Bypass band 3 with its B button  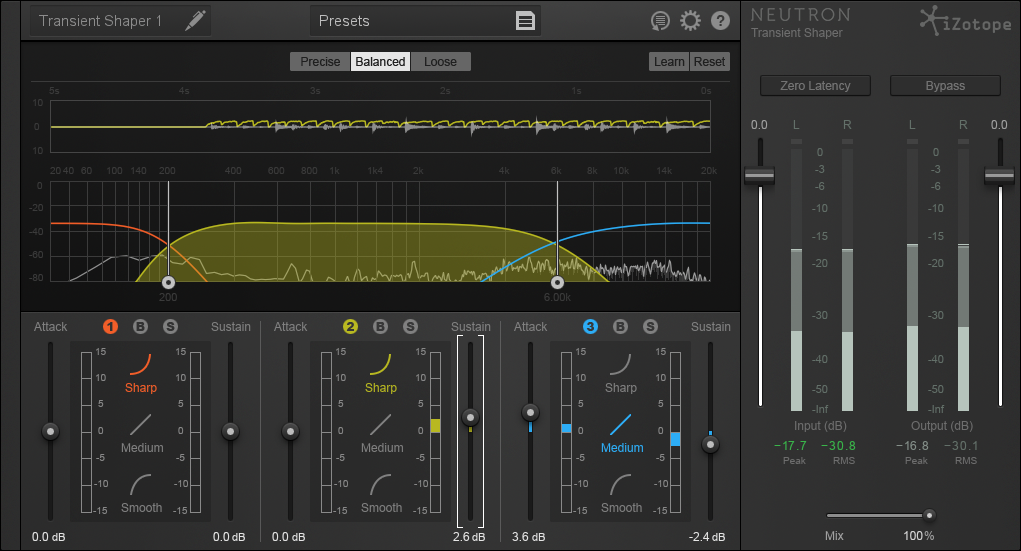point(620,326)
